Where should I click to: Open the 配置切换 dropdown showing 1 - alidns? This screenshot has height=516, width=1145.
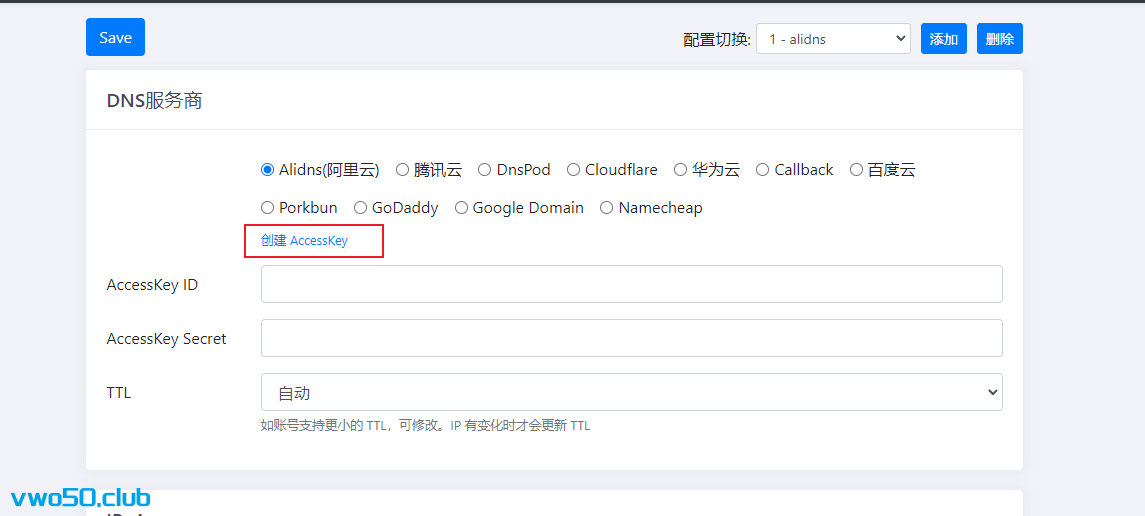pyautogui.click(x=833, y=39)
